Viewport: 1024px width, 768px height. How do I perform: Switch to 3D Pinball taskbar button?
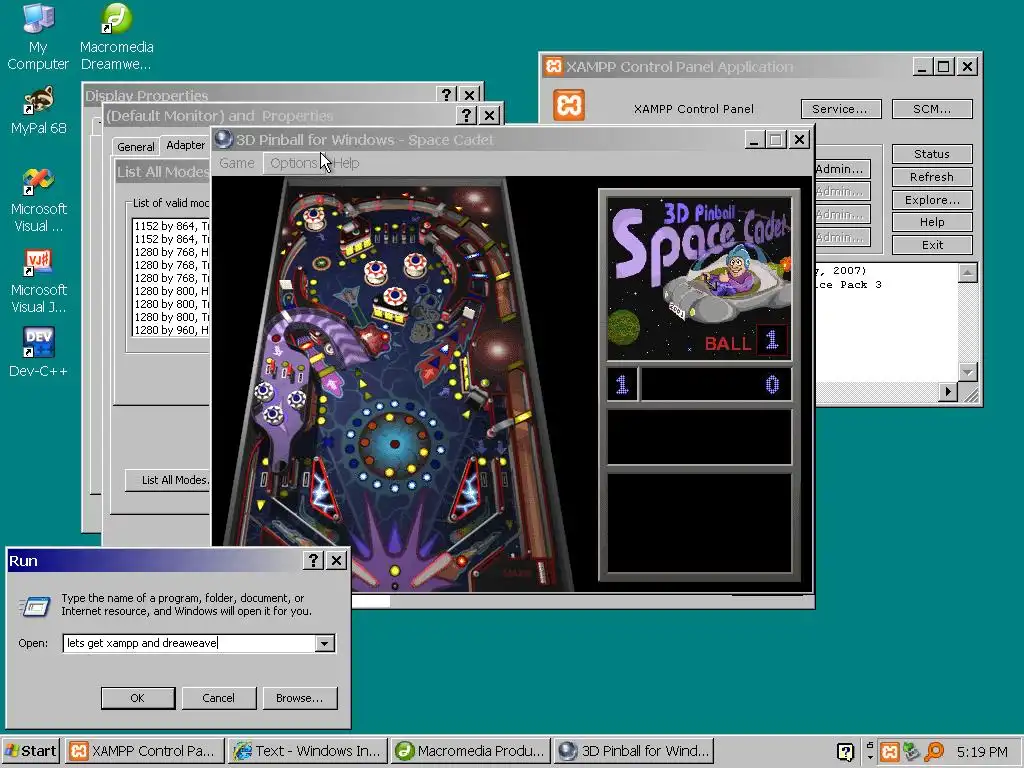pyautogui.click(x=633, y=751)
